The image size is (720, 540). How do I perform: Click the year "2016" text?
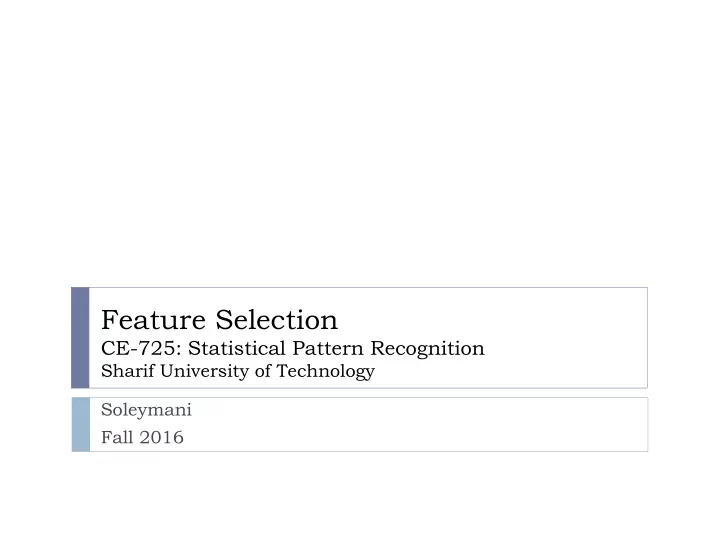(162, 437)
